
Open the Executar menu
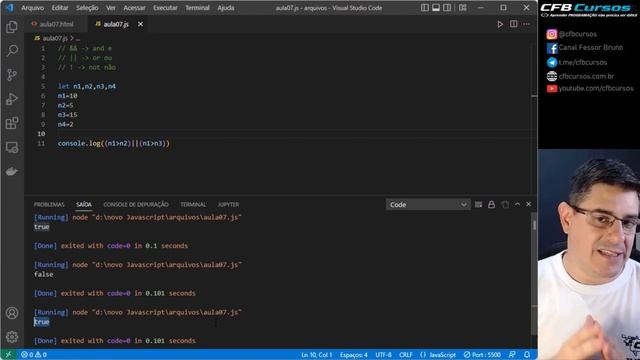(165, 8)
